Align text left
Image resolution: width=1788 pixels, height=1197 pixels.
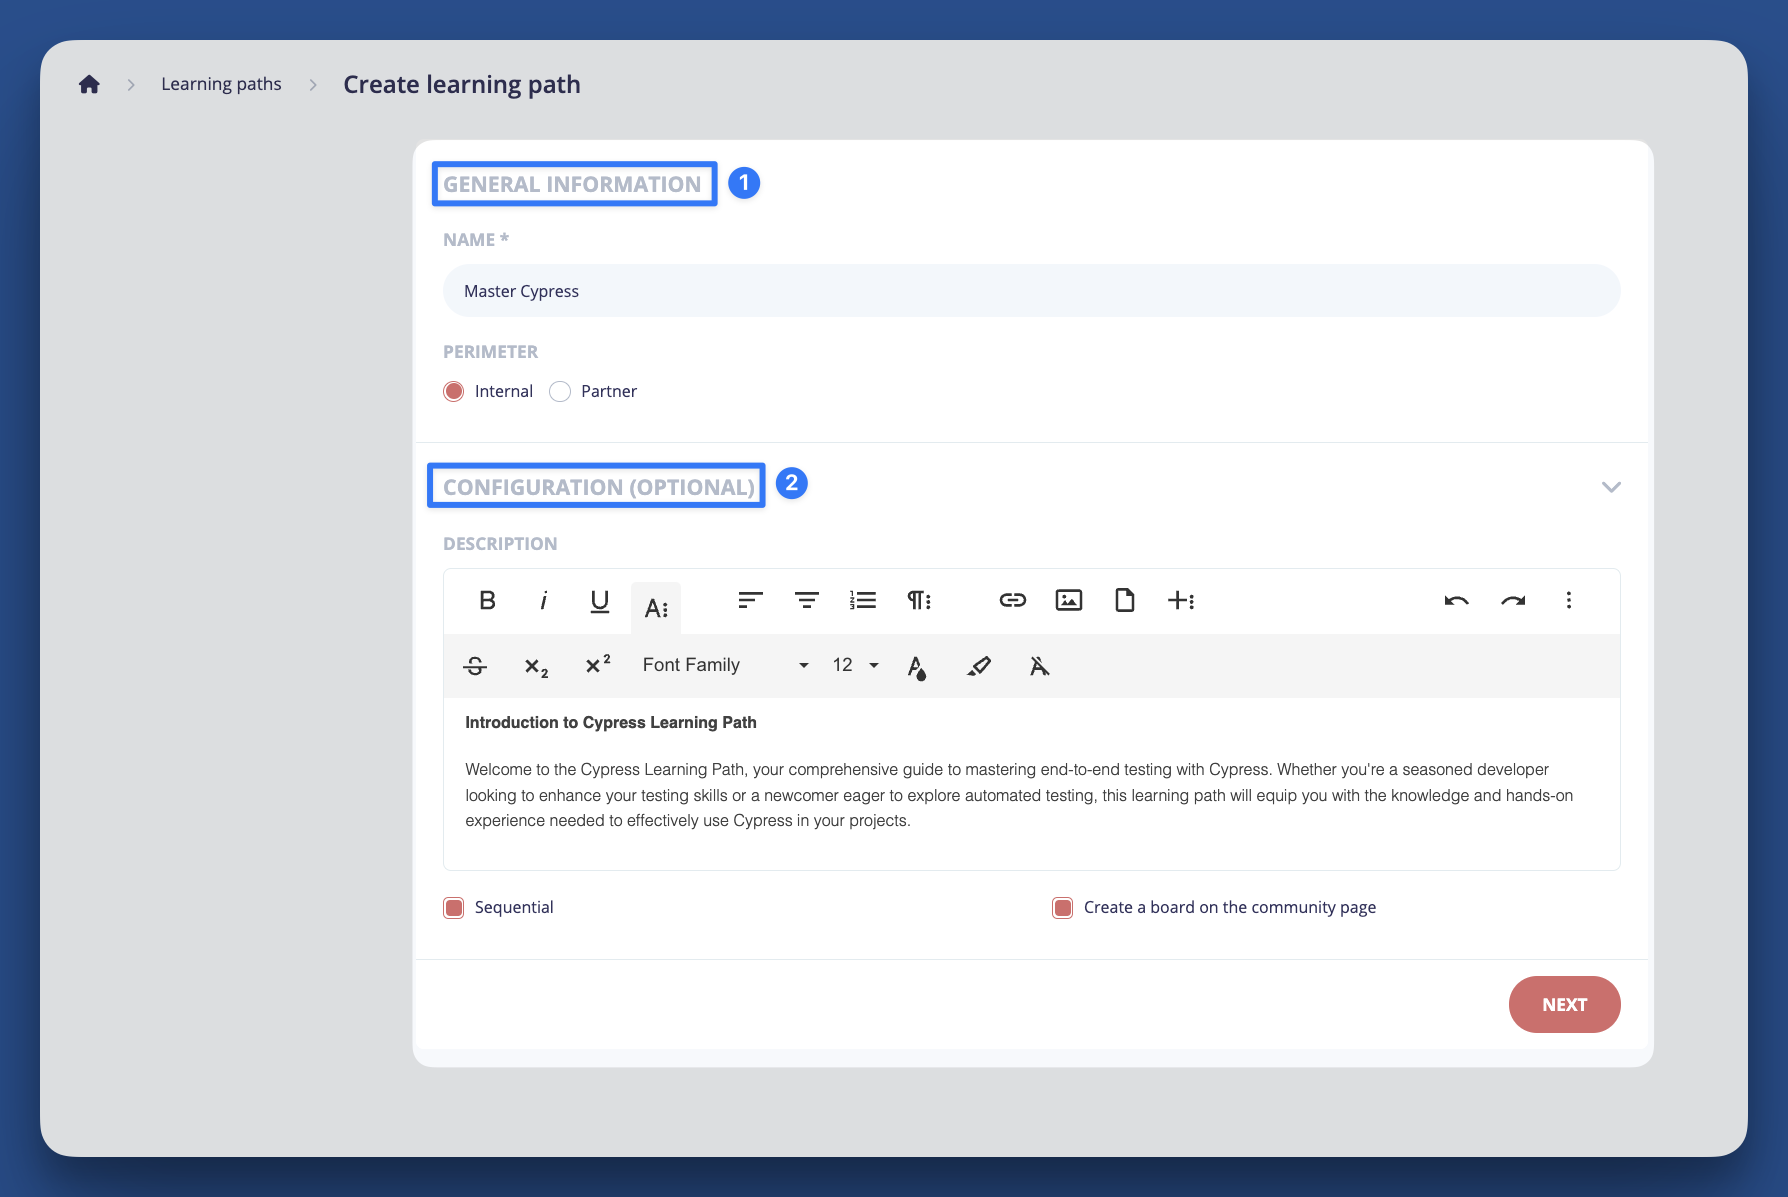750,600
